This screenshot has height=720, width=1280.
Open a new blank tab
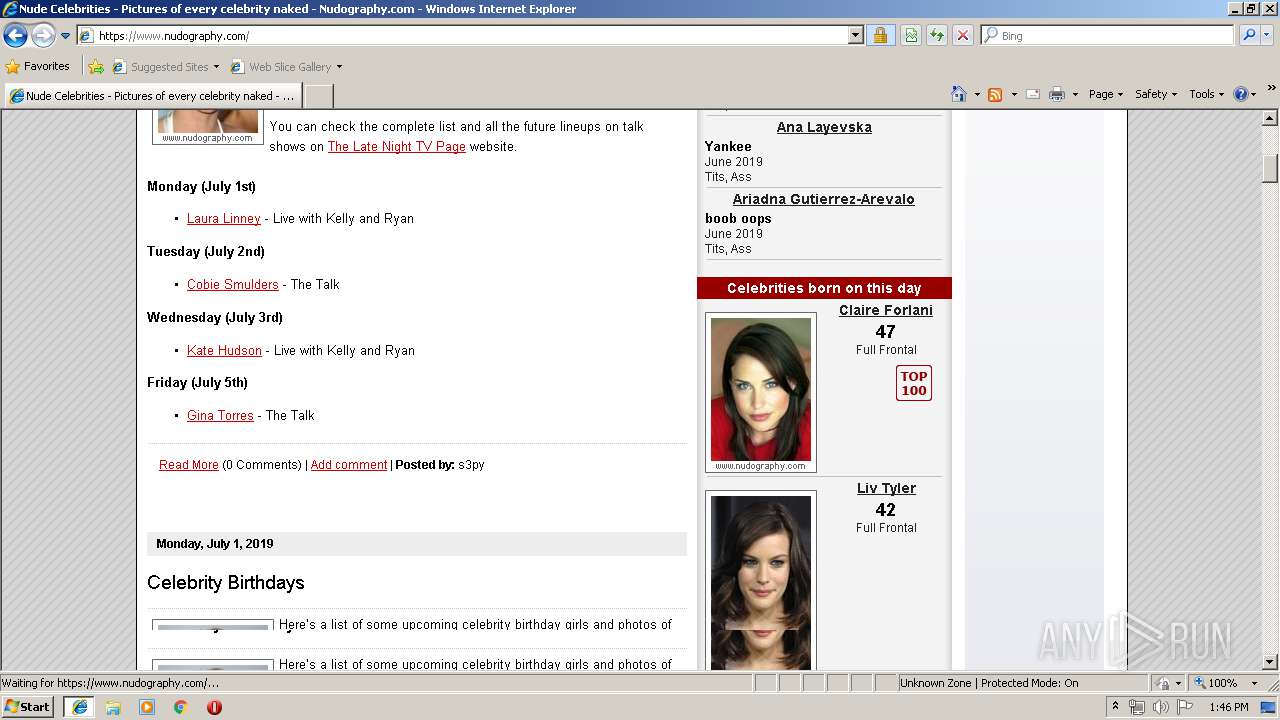[318, 96]
